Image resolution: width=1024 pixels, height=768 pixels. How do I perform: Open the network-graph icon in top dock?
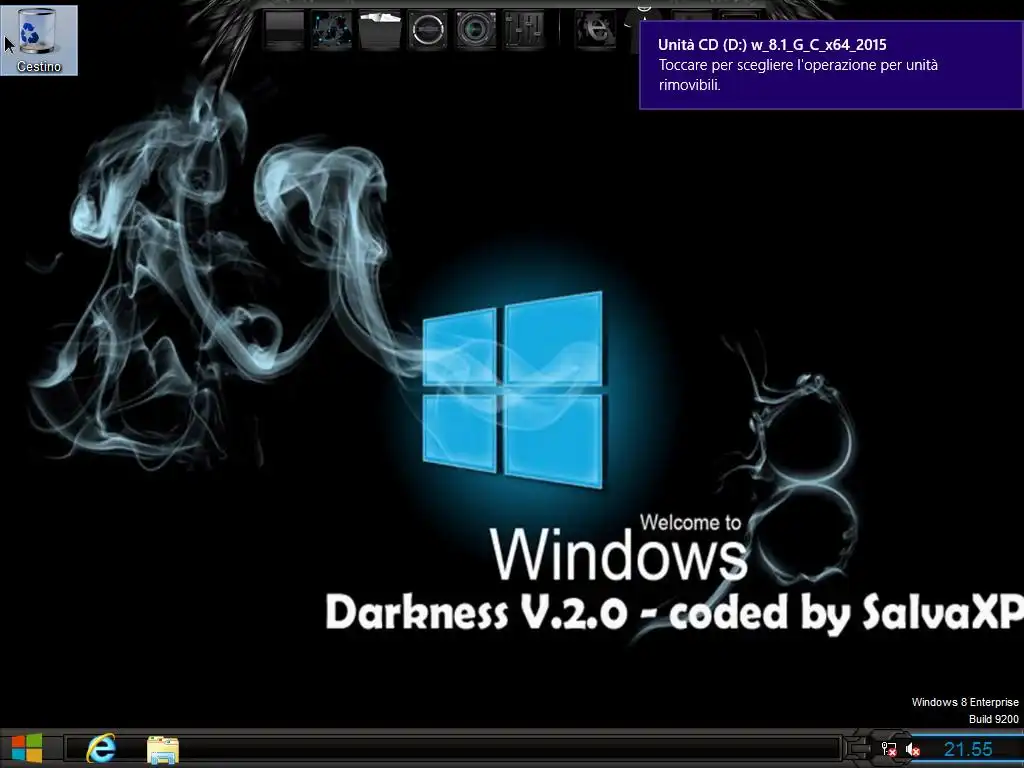[332, 29]
